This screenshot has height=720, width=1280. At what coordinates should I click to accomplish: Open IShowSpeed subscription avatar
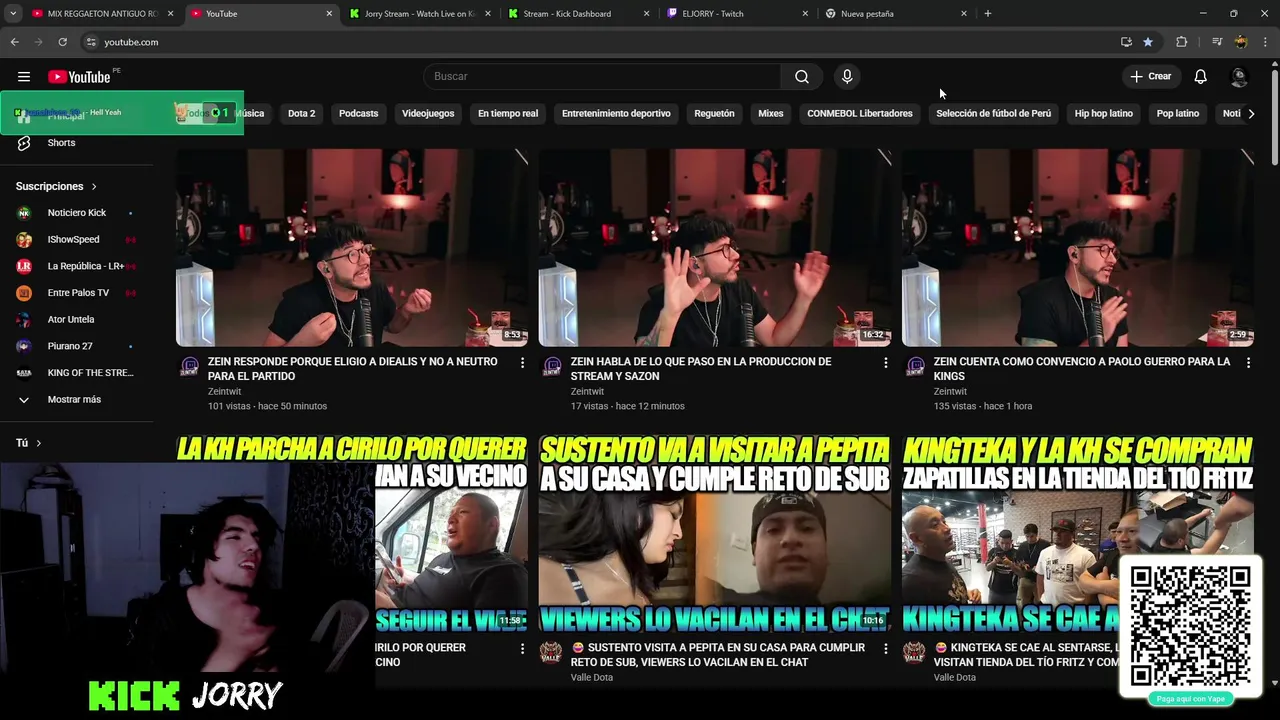(x=24, y=240)
